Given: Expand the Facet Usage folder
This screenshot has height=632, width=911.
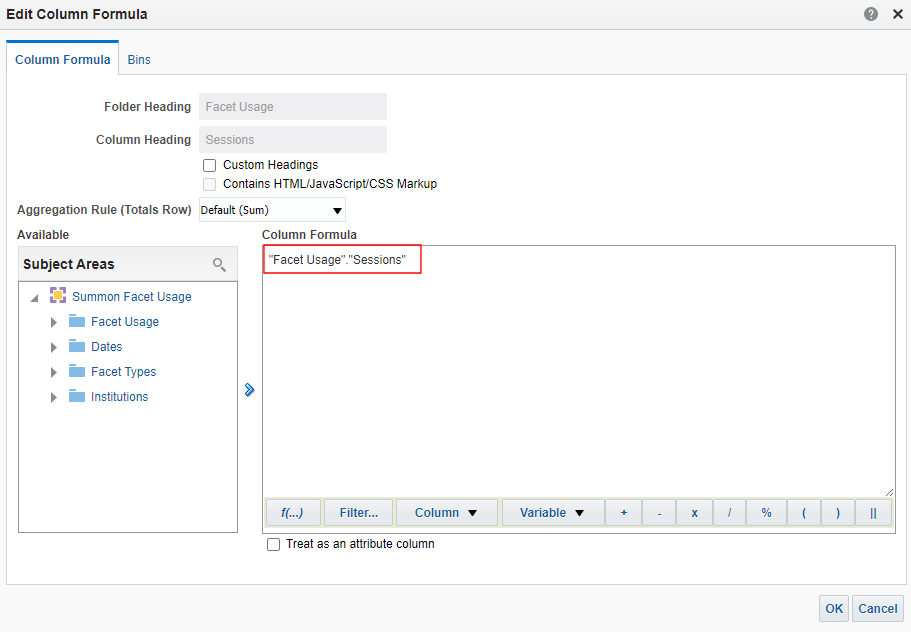Looking at the screenshot, I should pos(54,322).
